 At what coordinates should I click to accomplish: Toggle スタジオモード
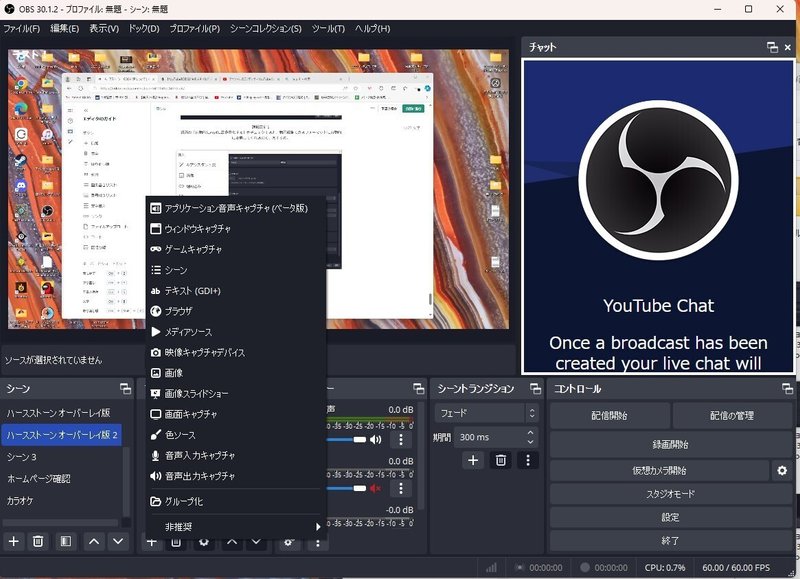[x=671, y=494]
